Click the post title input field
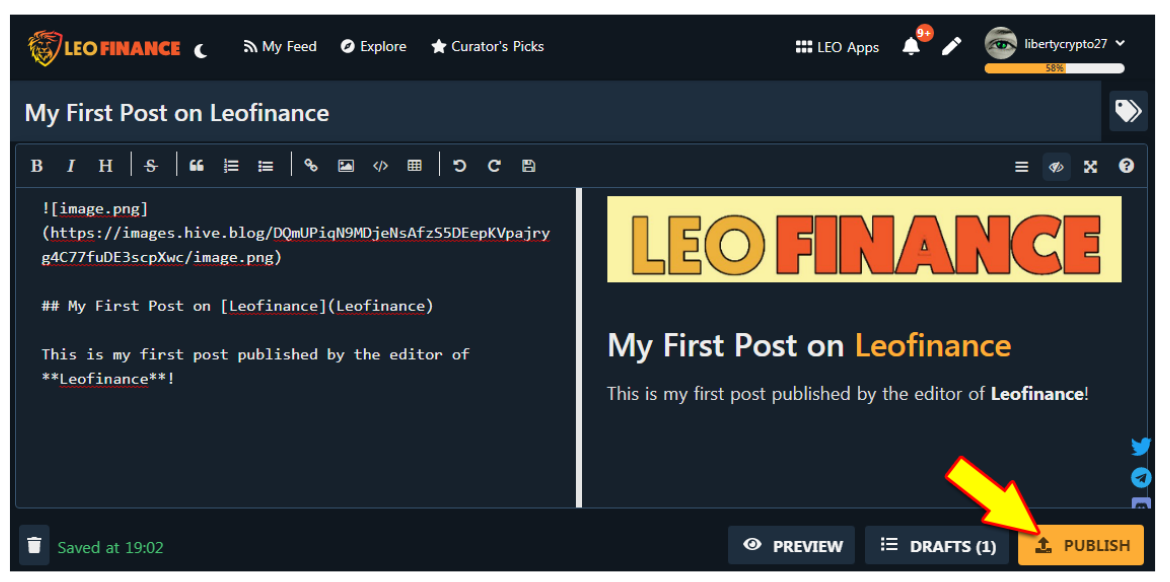 556,113
